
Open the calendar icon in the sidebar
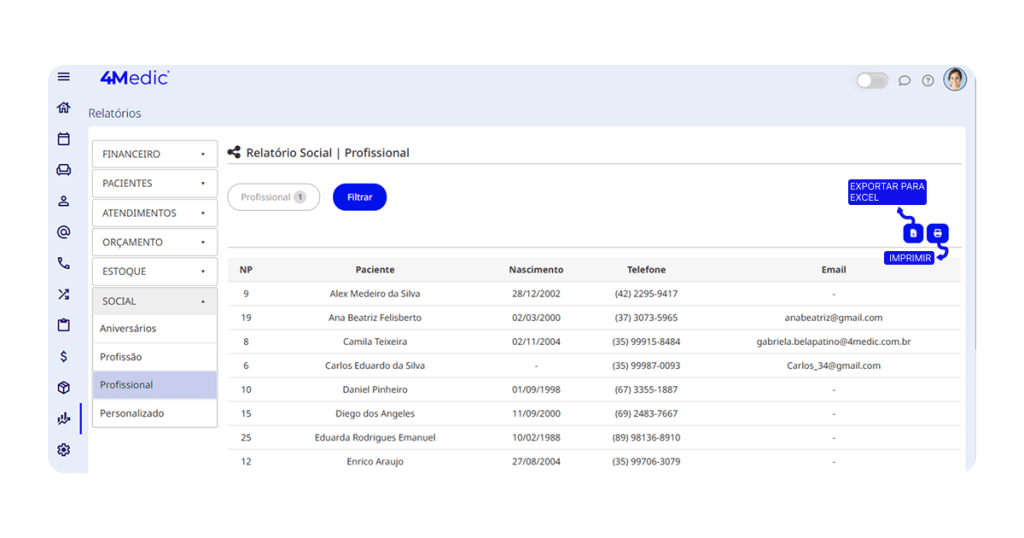(x=64, y=139)
